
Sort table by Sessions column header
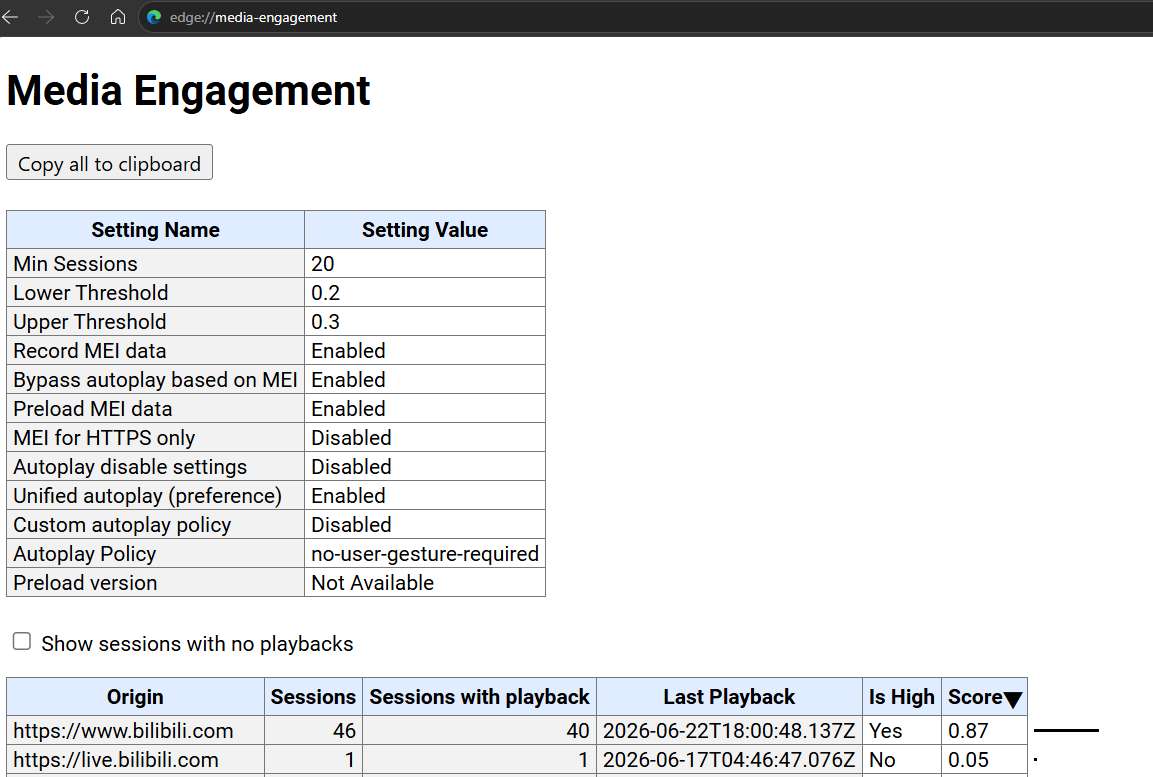click(313, 697)
